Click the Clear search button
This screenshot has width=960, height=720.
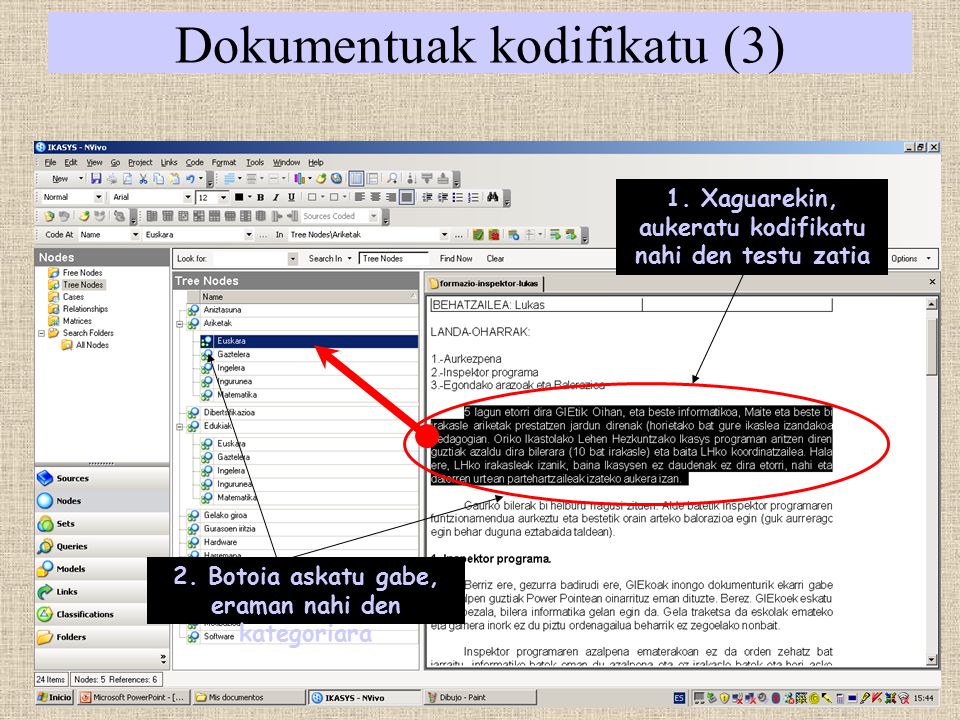tap(495, 258)
